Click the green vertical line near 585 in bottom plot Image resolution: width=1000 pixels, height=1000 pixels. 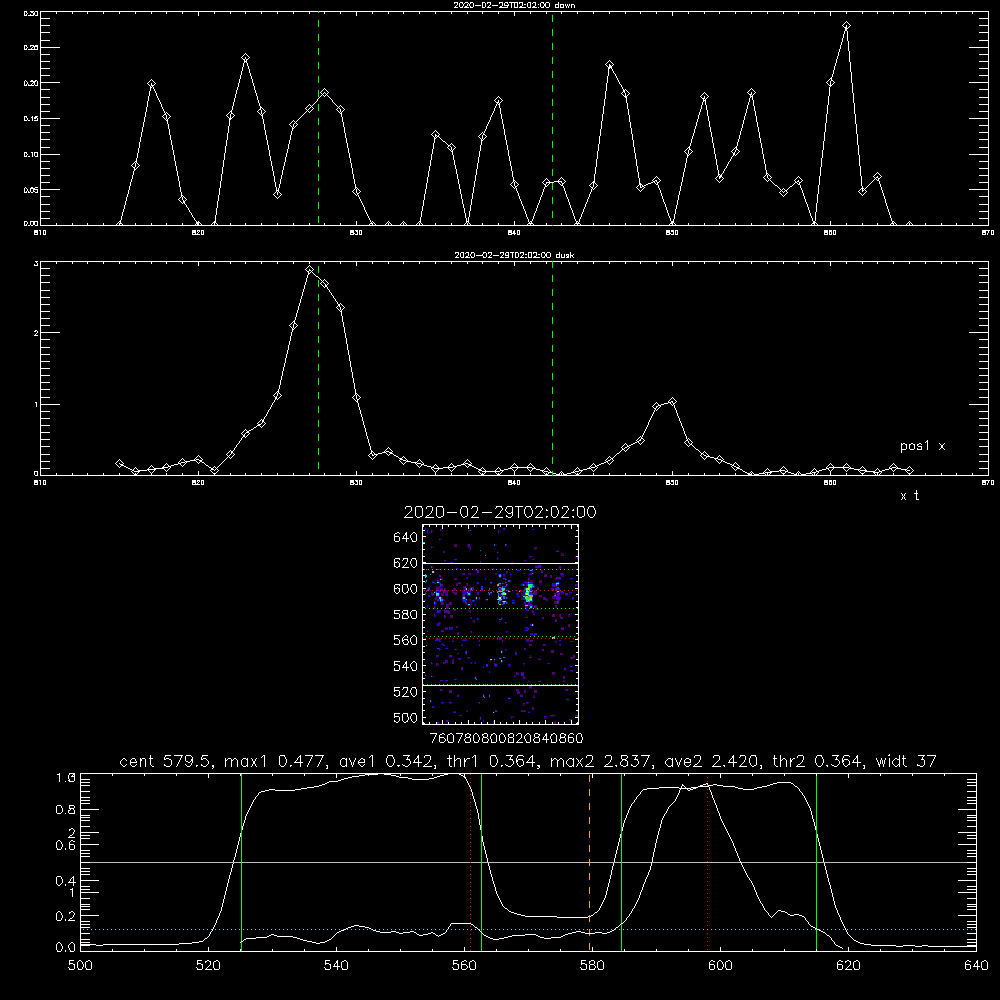pos(621,862)
